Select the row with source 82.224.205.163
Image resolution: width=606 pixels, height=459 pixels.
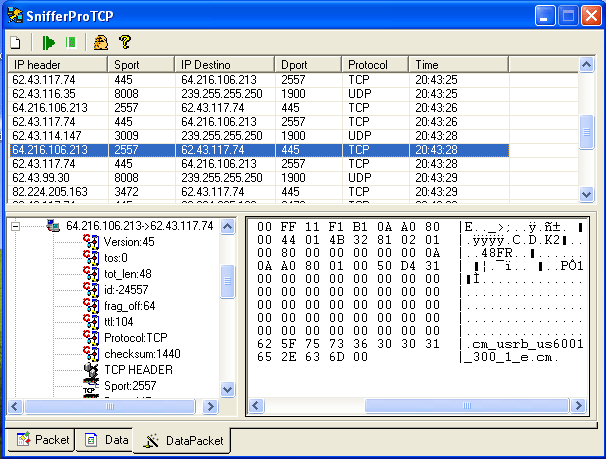coord(50,191)
